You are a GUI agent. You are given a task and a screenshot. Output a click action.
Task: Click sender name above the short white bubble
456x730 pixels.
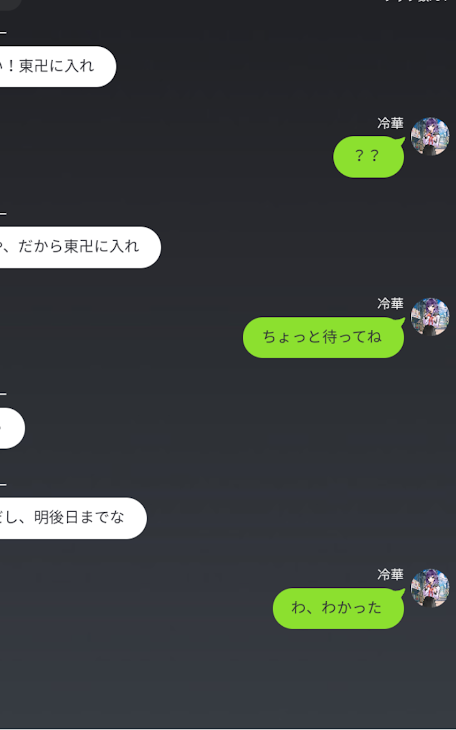3,394
